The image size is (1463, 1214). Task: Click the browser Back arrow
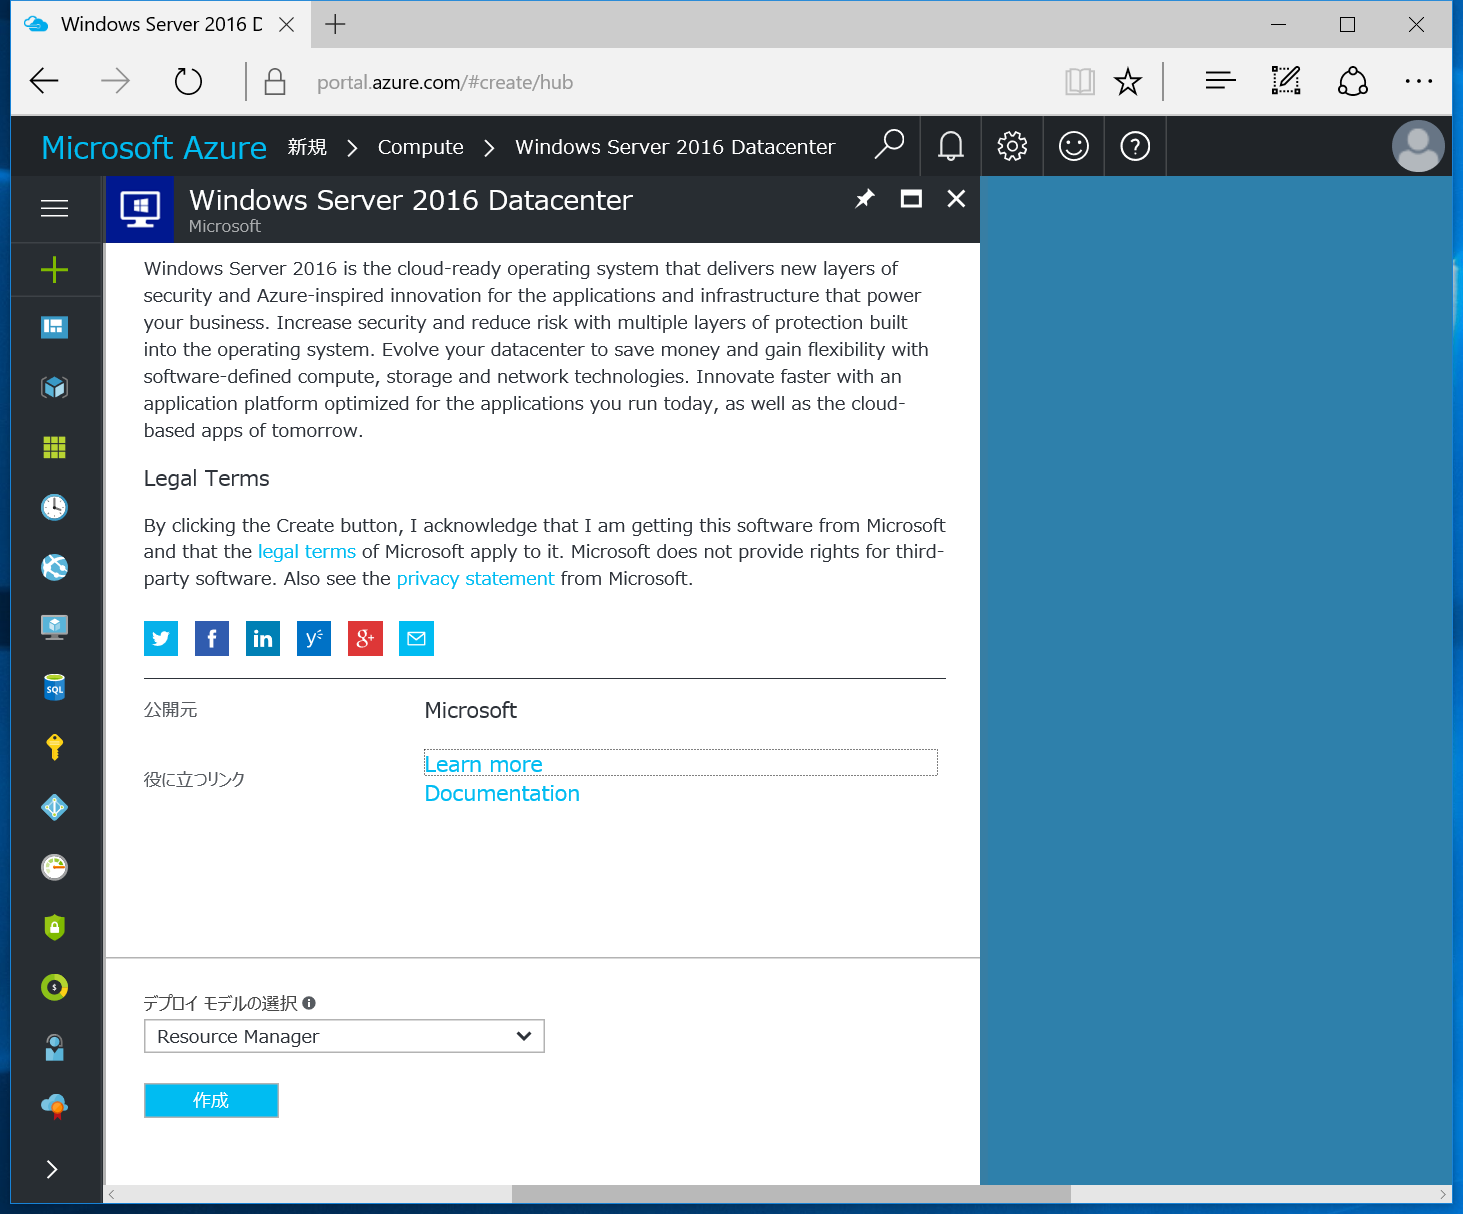click(44, 81)
